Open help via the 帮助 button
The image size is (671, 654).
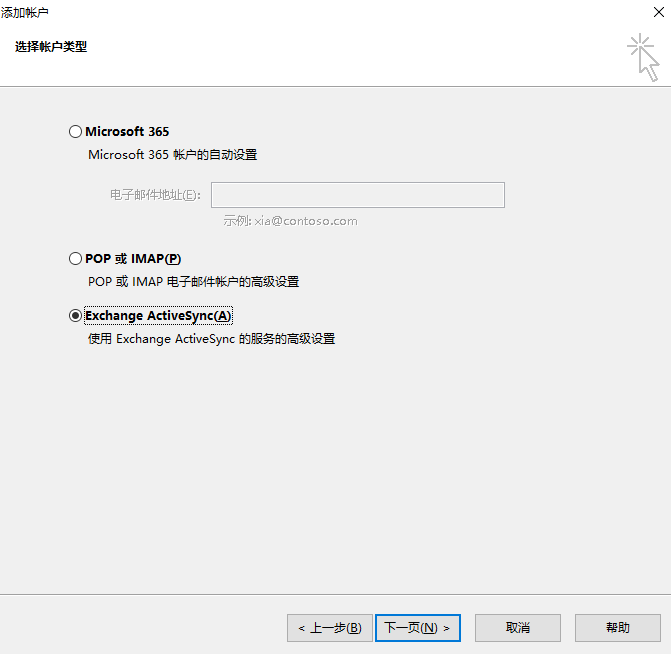tap(617, 628)
